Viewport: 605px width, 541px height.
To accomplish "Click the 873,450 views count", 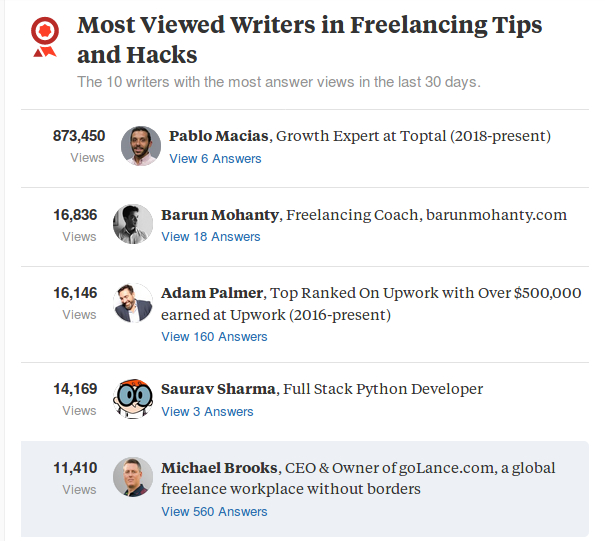I will tap(79, 136).
